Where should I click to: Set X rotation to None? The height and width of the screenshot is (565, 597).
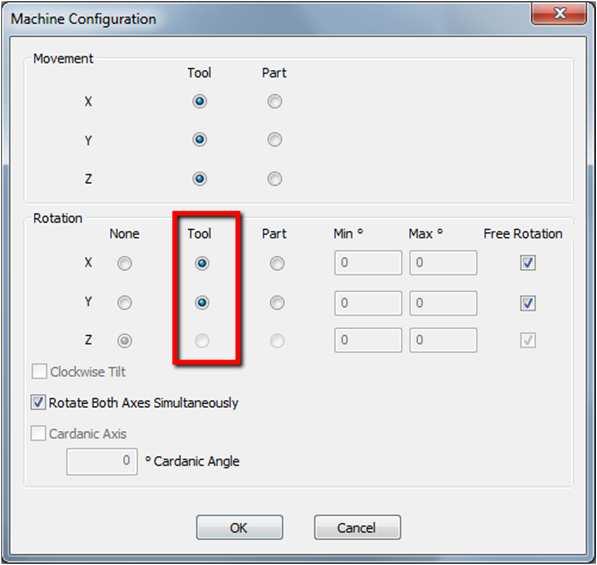pos(125,263)
